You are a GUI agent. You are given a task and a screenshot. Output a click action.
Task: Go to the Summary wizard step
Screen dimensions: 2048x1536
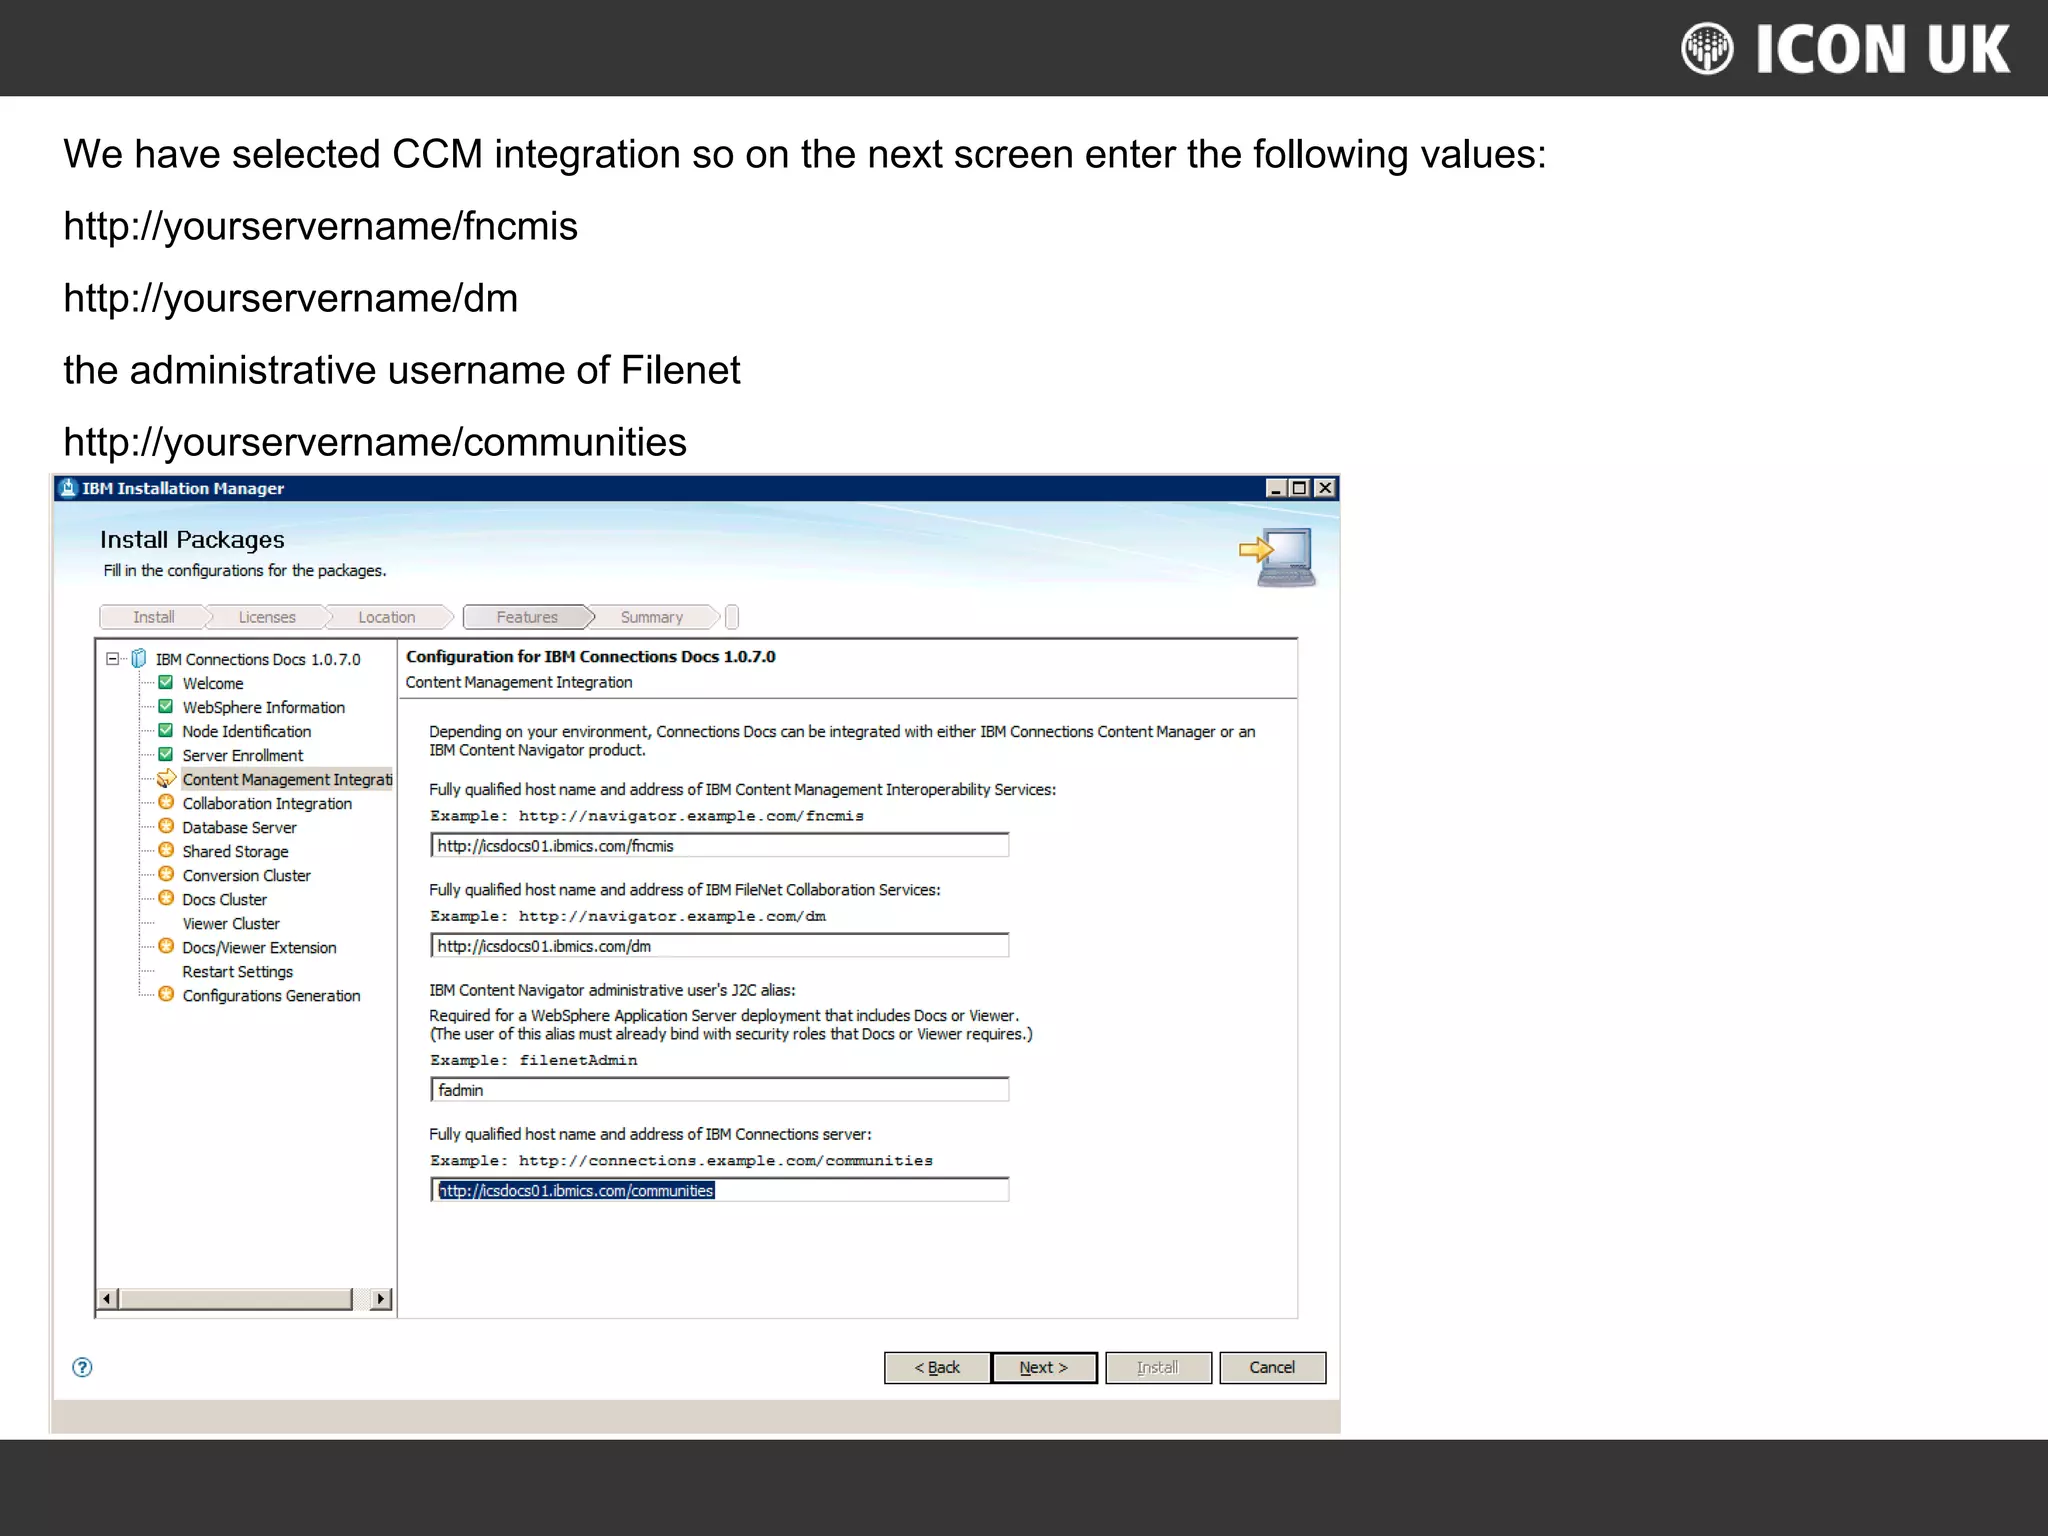coord(652,617)
